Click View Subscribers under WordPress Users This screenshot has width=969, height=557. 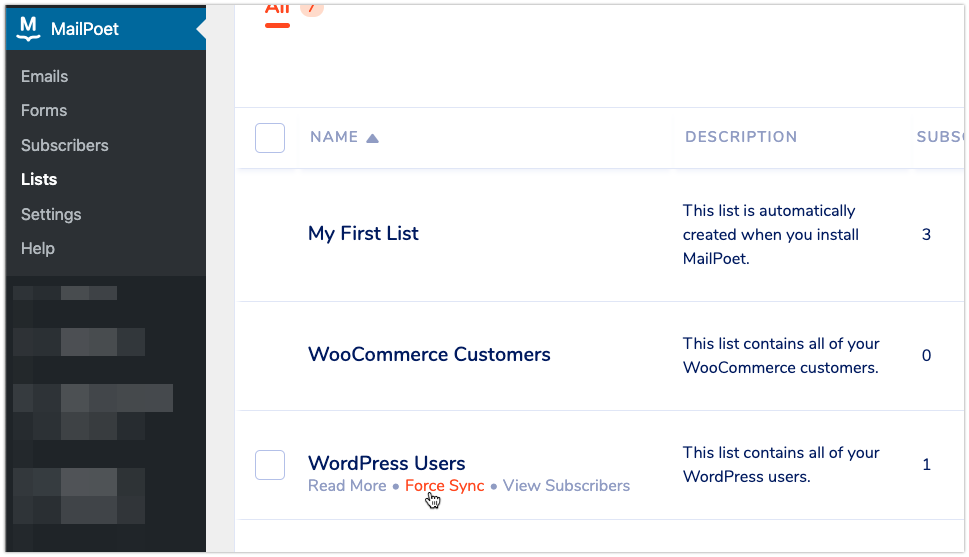566,486
